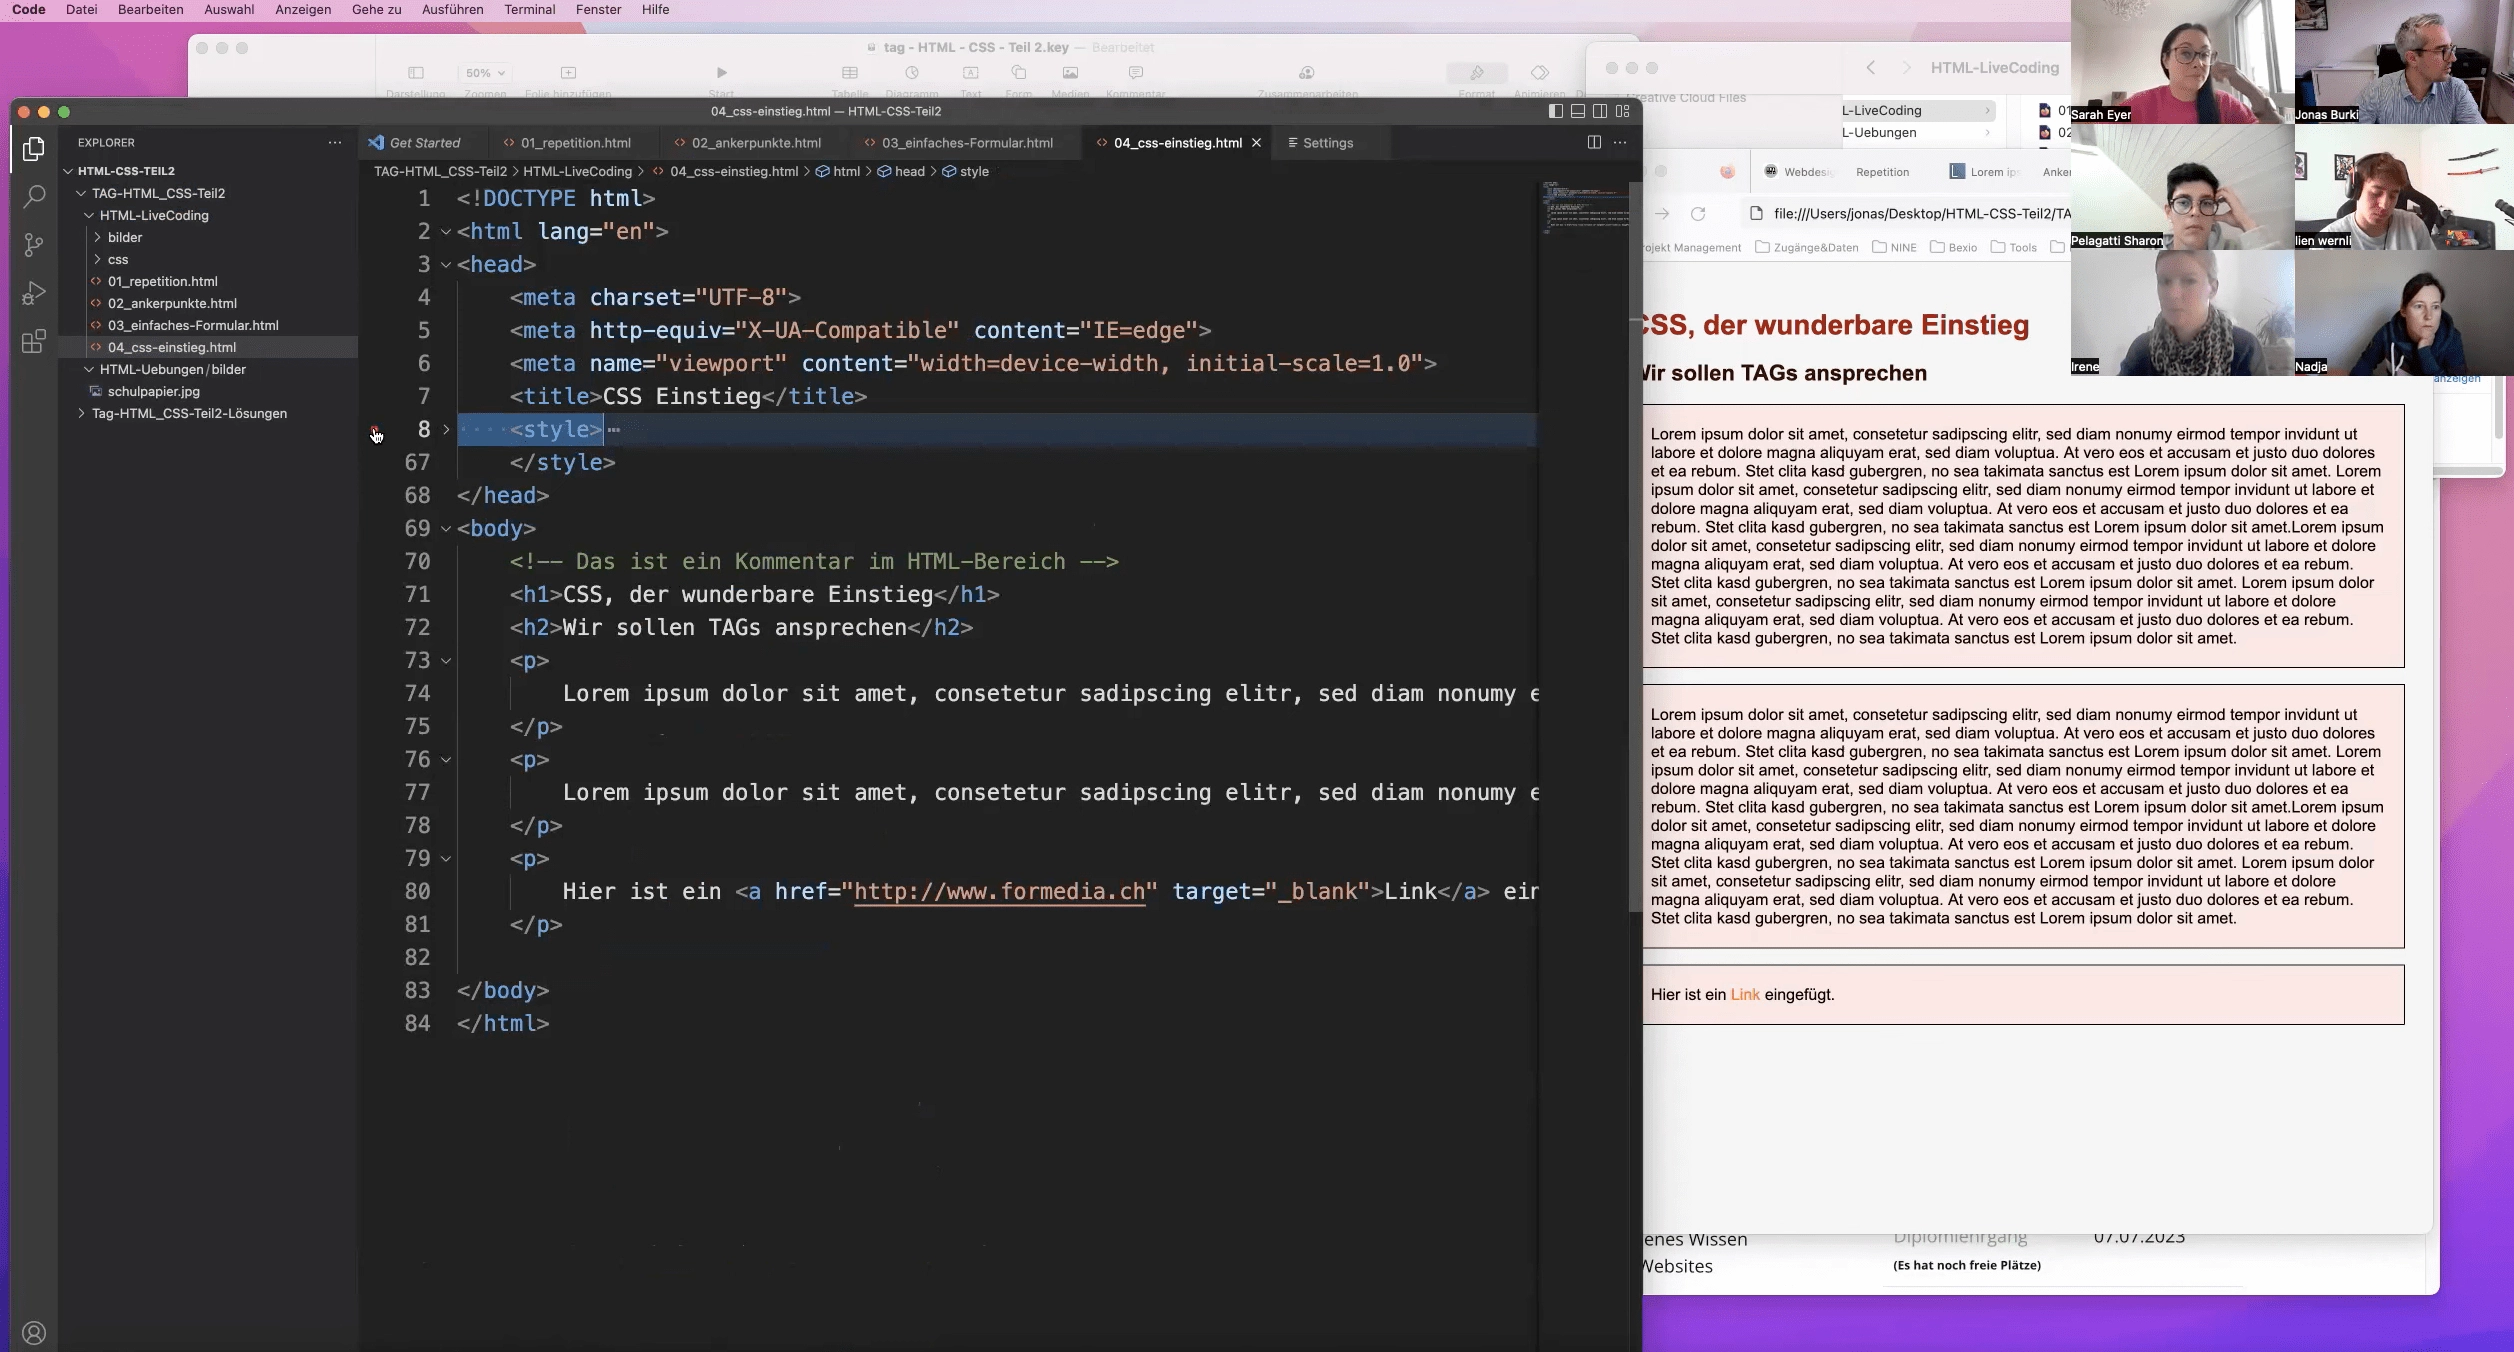
Task: Open the Source Control view icon
Action: pyautogui.click(x=34, y=244)
